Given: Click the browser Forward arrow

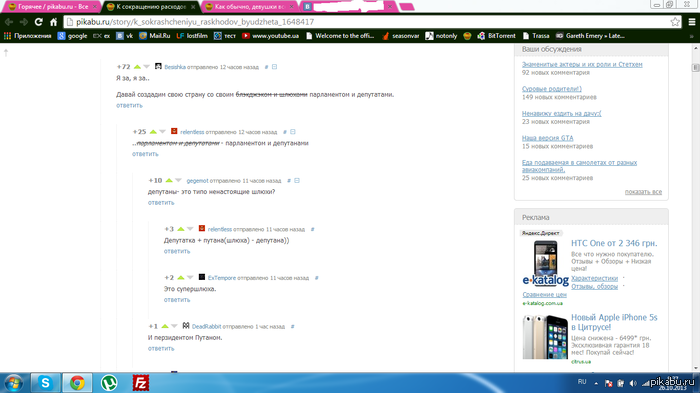Looking at the screenshot, I should pyautogui.click(x=24, y=21).
